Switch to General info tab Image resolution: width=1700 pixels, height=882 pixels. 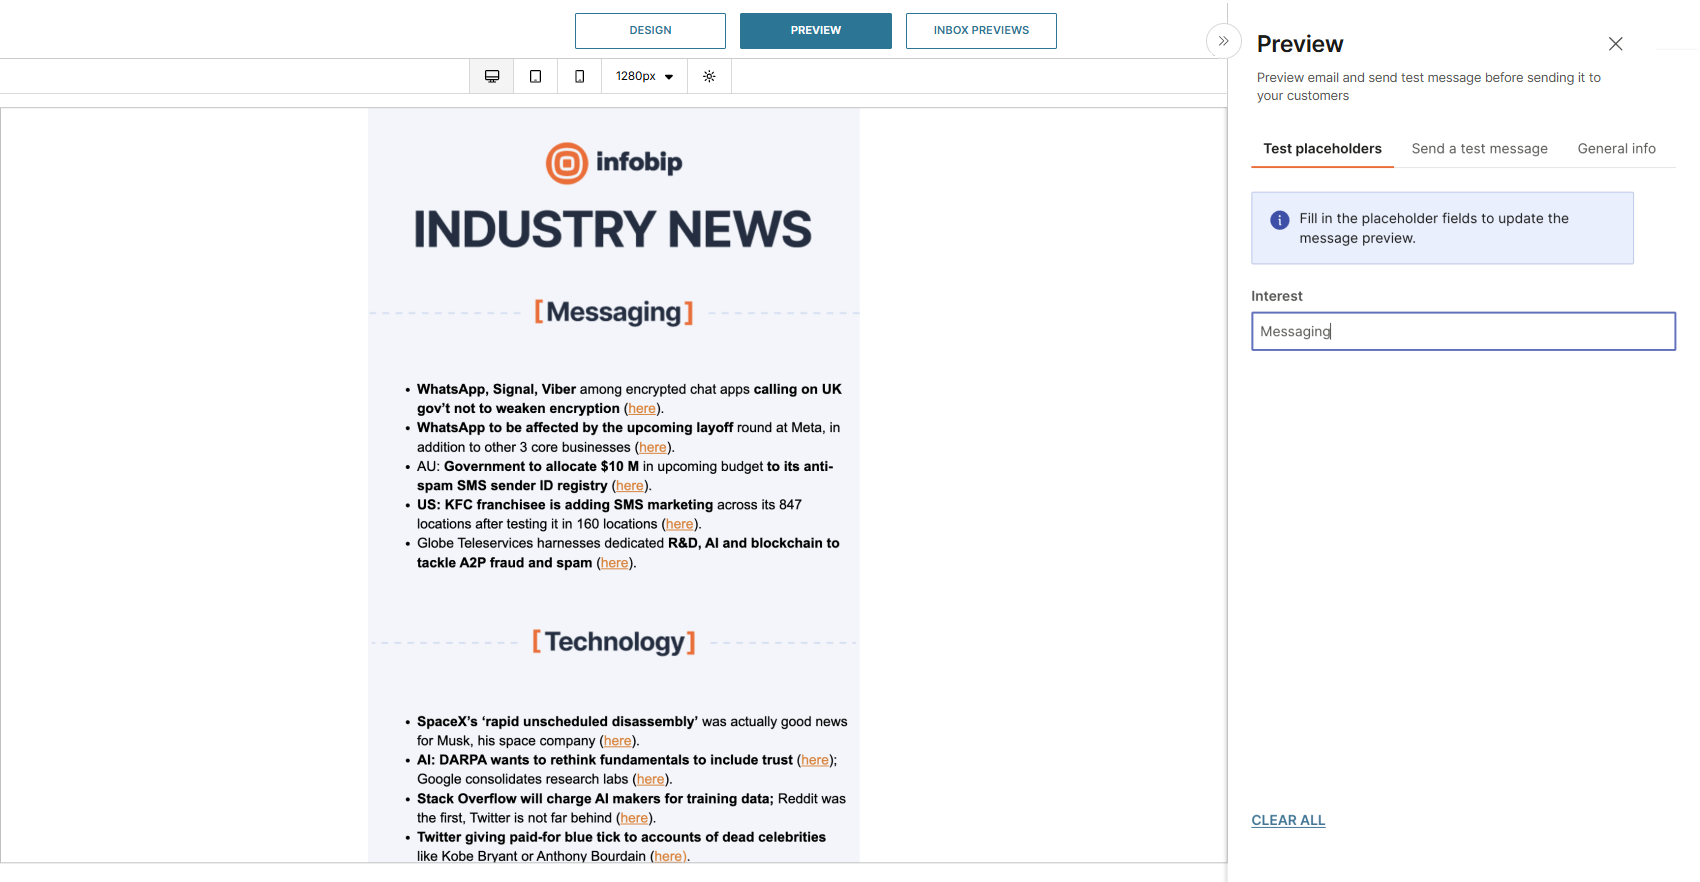(x=1616, y=149)
